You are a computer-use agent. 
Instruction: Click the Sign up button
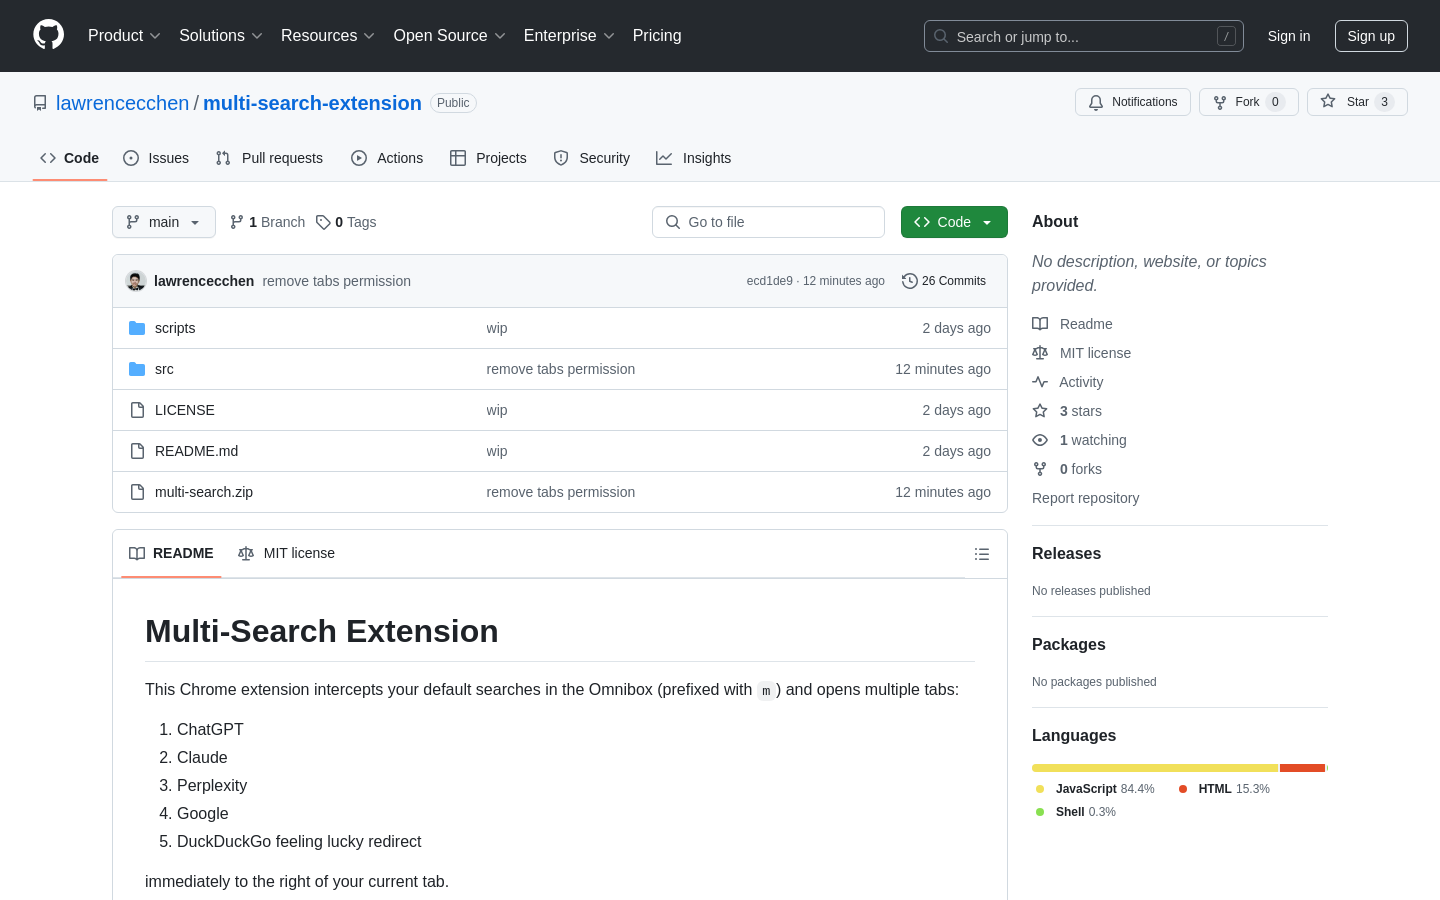[1371, 36]
